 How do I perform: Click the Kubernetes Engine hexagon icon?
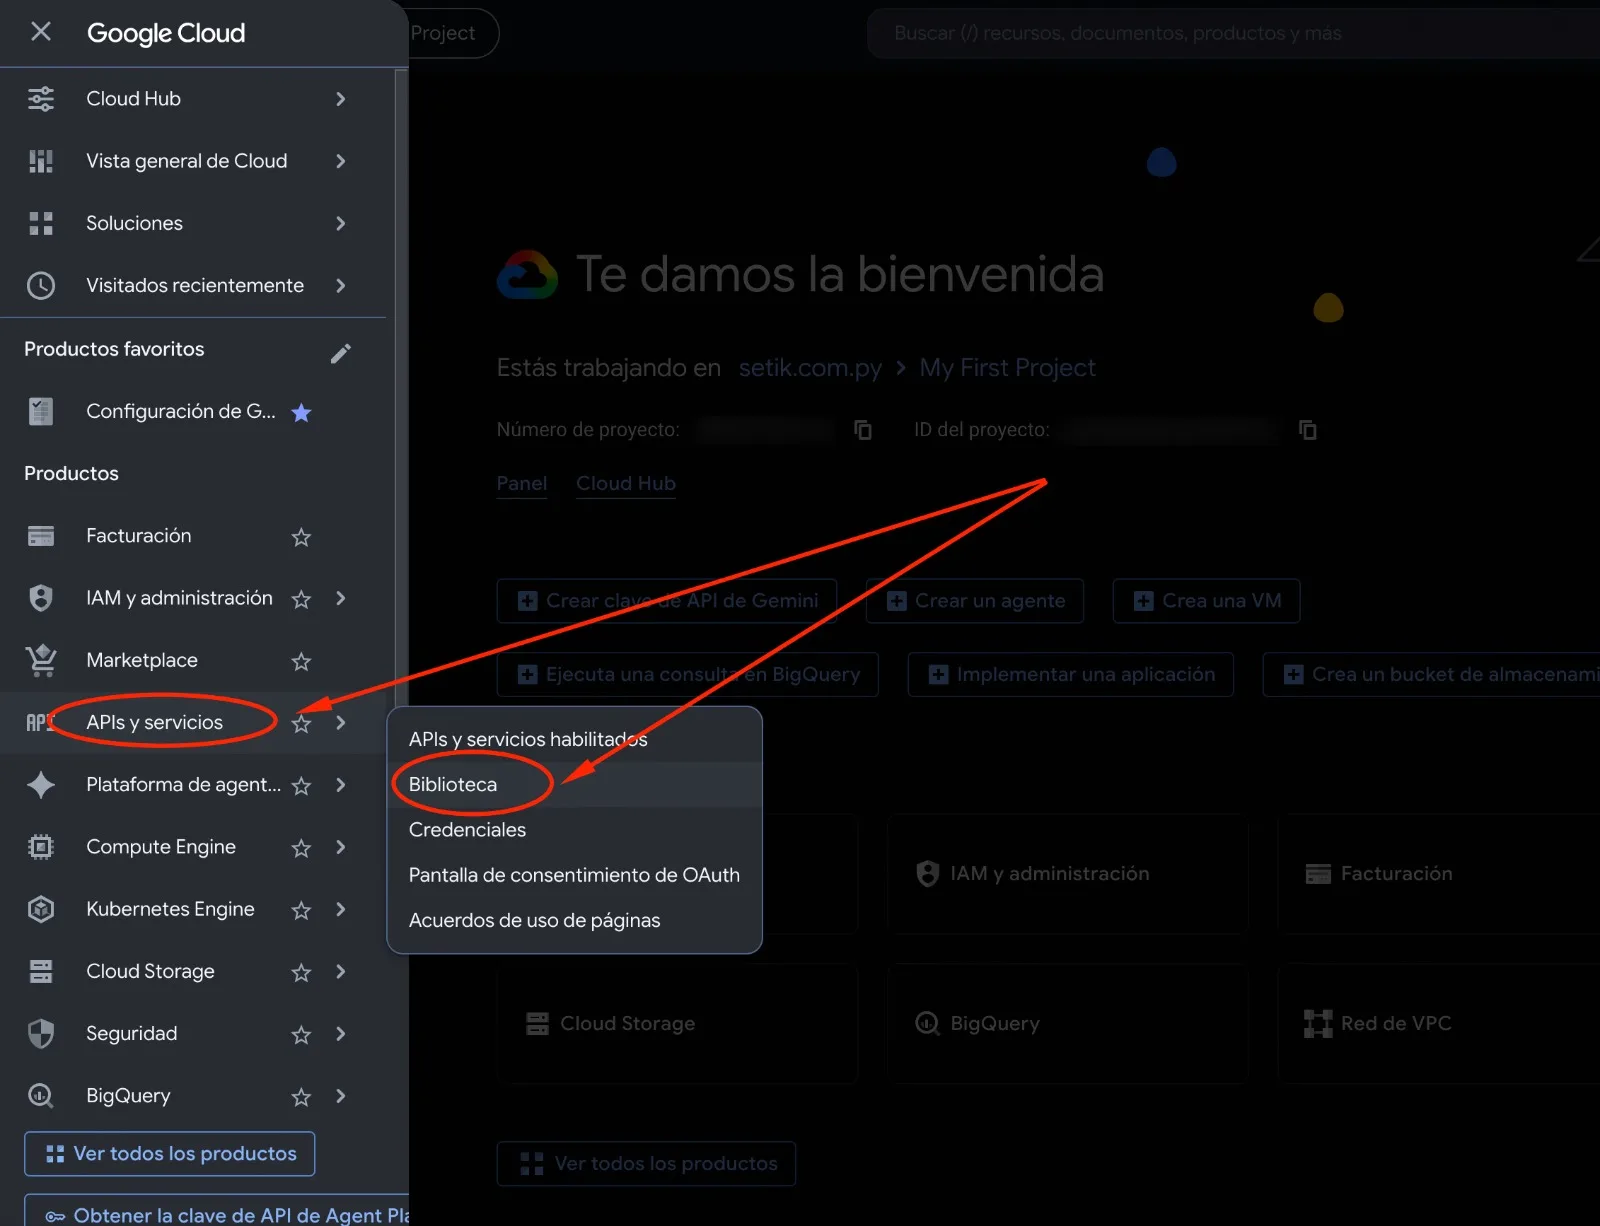click(x=41, y=909)
